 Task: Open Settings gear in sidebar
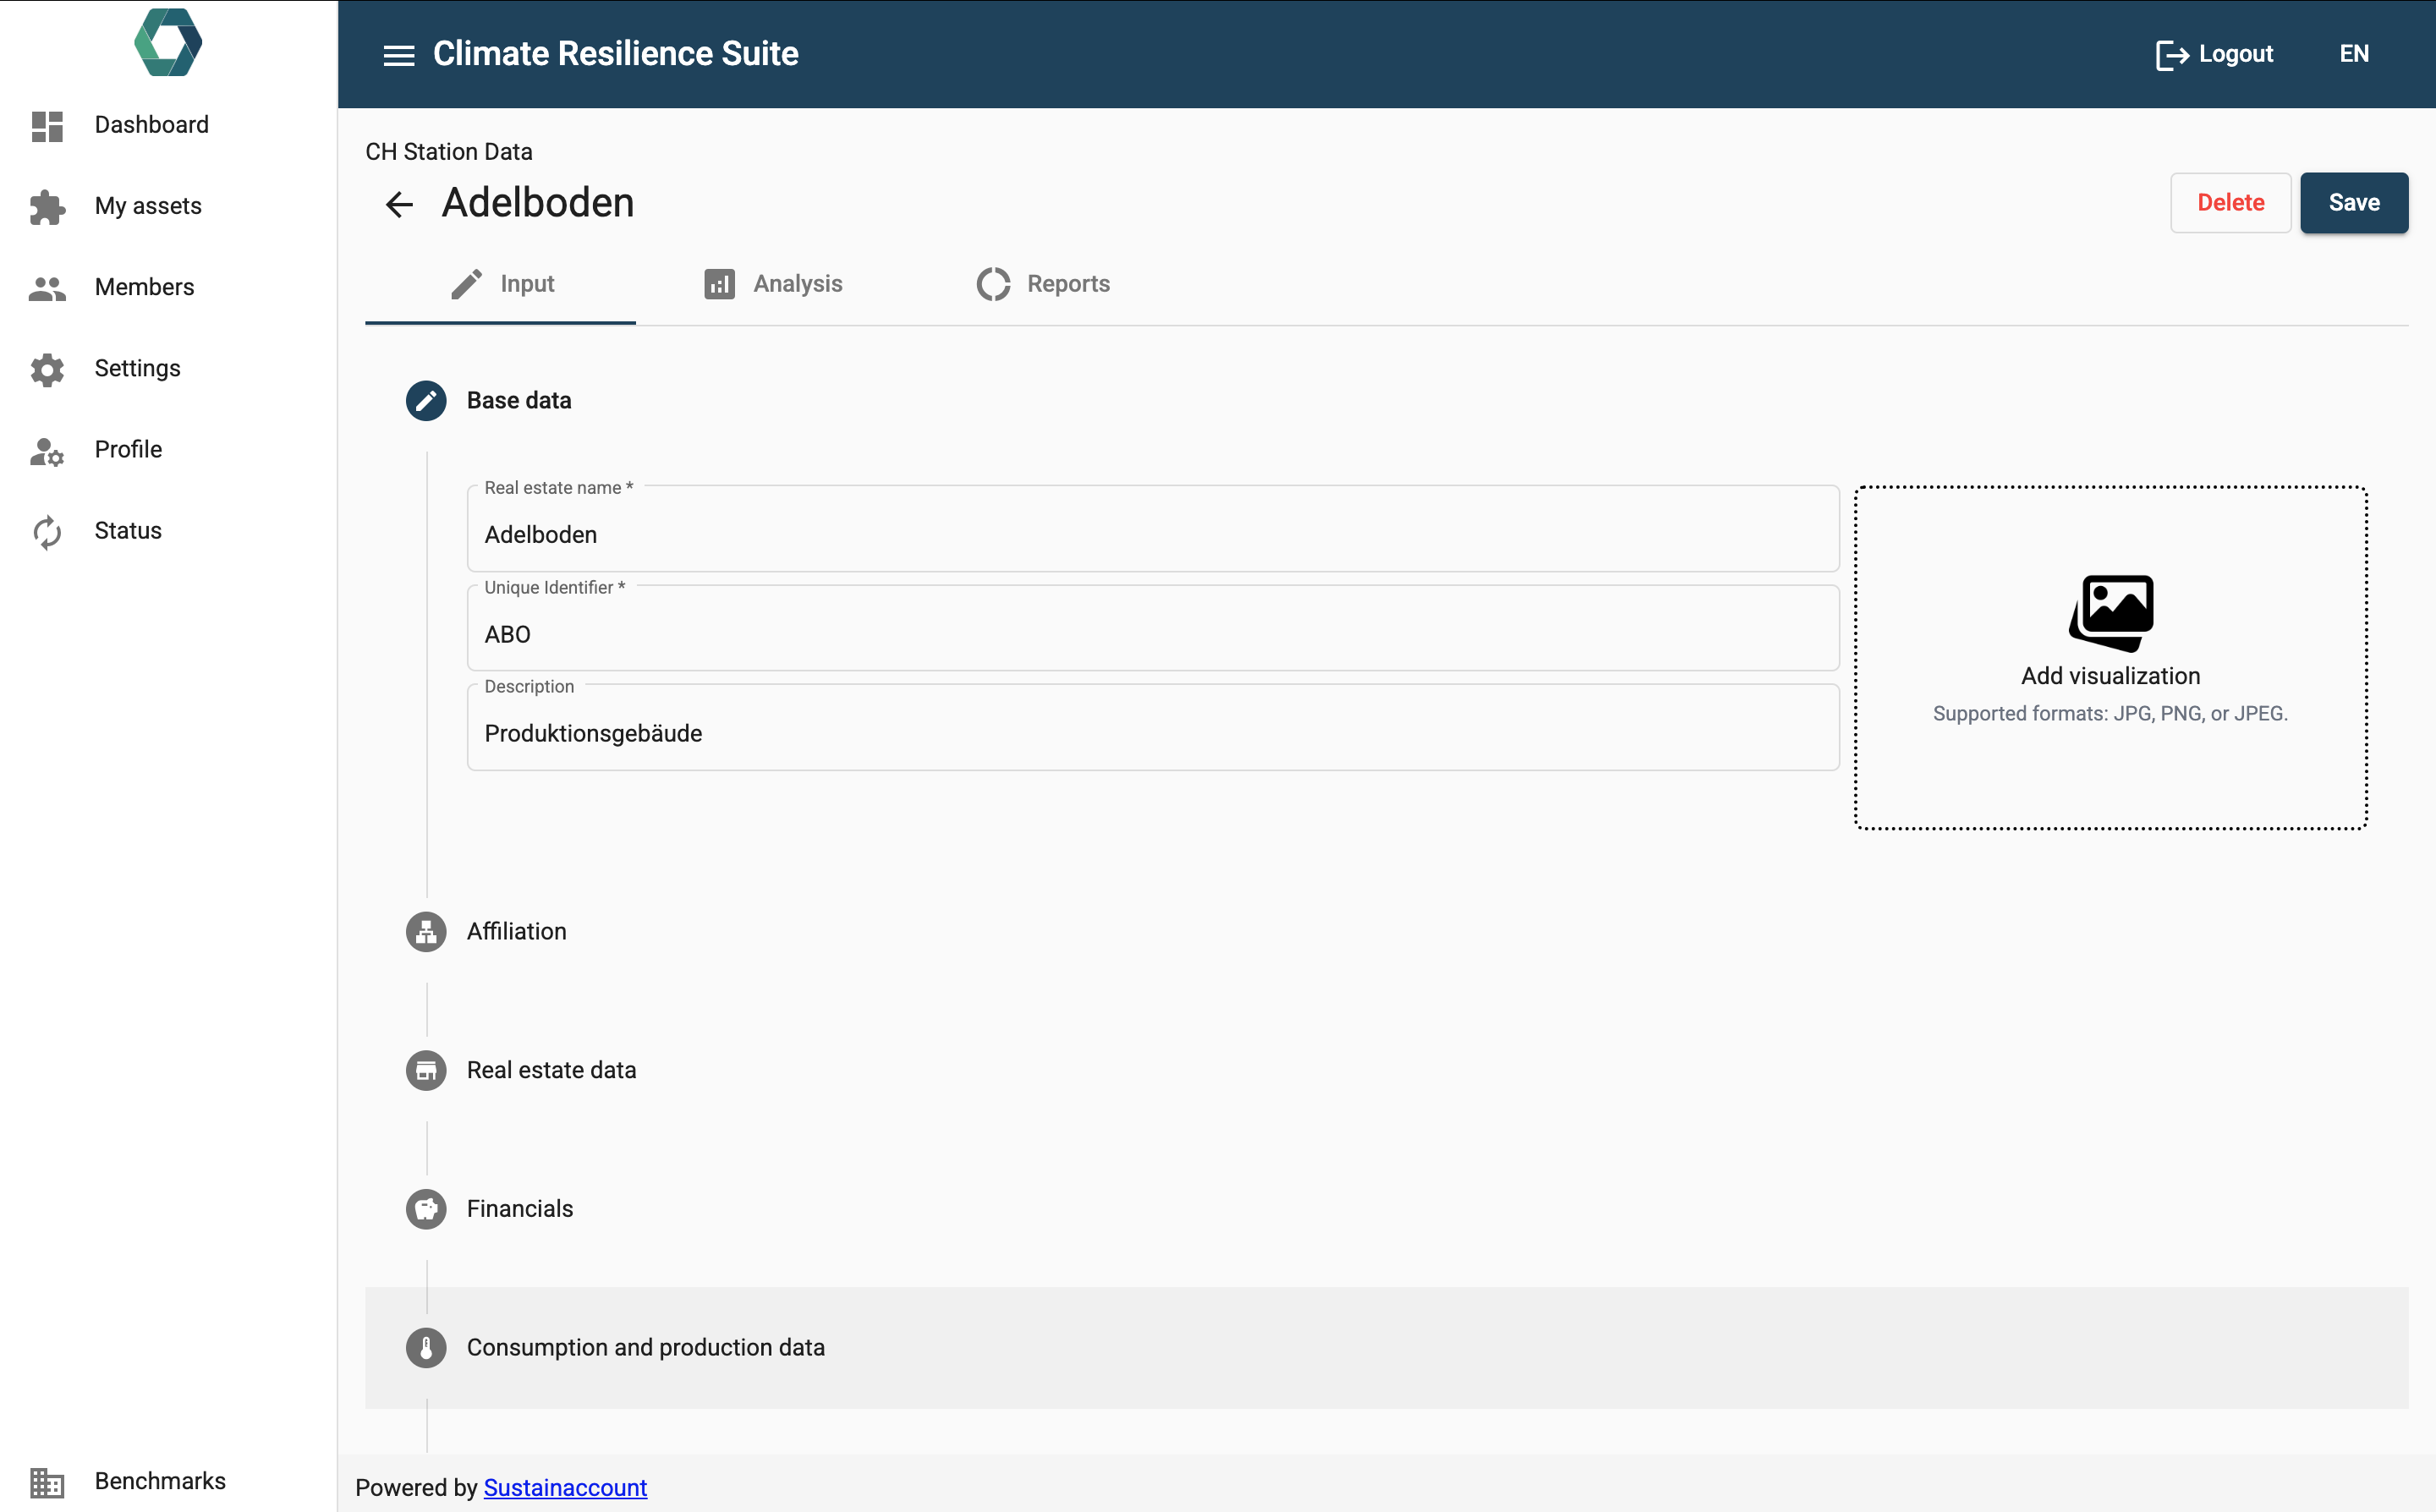pyautogui.click(x=47, y=369)
